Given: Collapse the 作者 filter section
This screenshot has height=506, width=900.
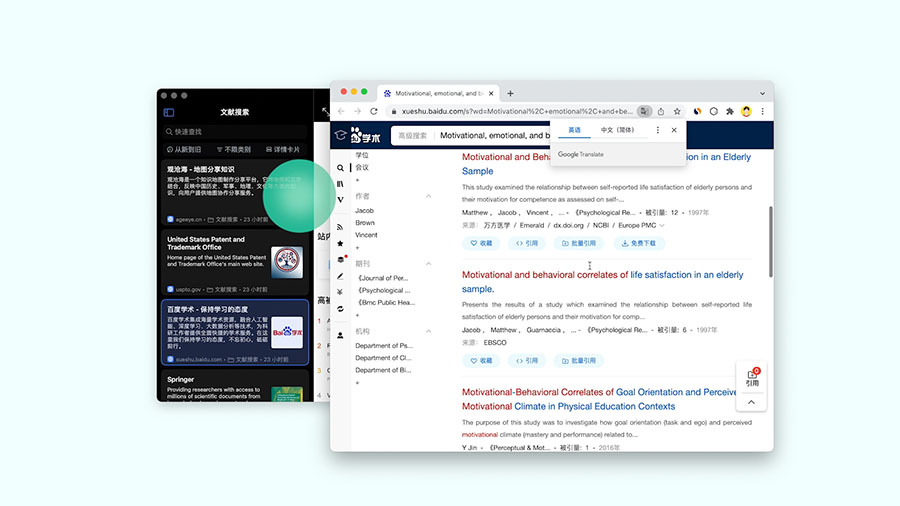Looking at the screenshot, I should (429, 196).
